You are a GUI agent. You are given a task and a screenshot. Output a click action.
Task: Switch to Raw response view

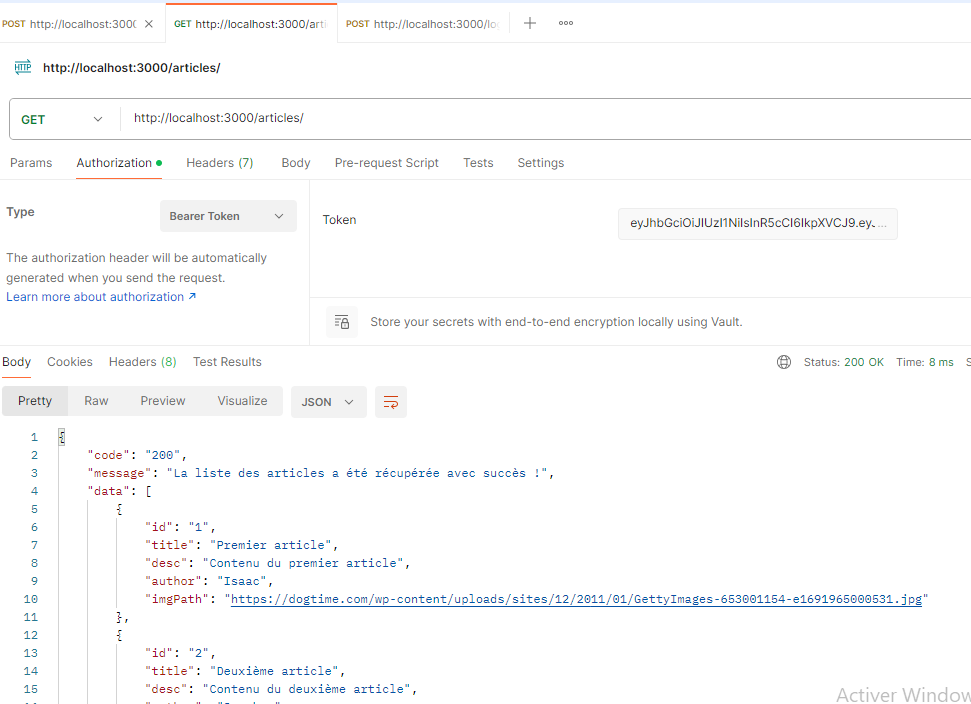pos(96,400)
